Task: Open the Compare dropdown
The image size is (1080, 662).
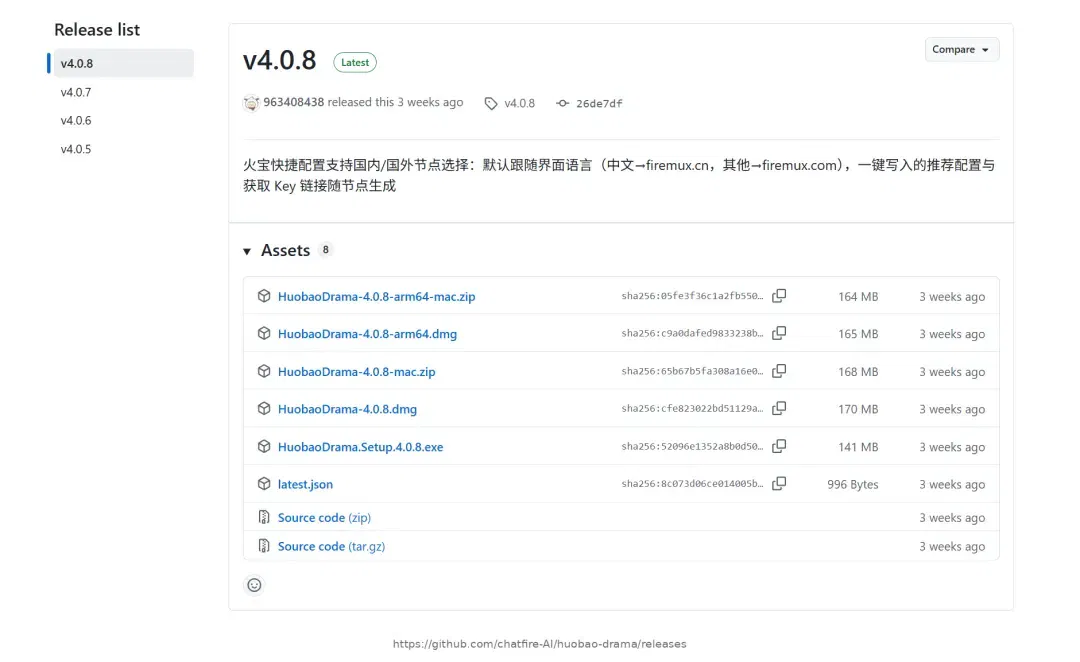Action: 961,50
